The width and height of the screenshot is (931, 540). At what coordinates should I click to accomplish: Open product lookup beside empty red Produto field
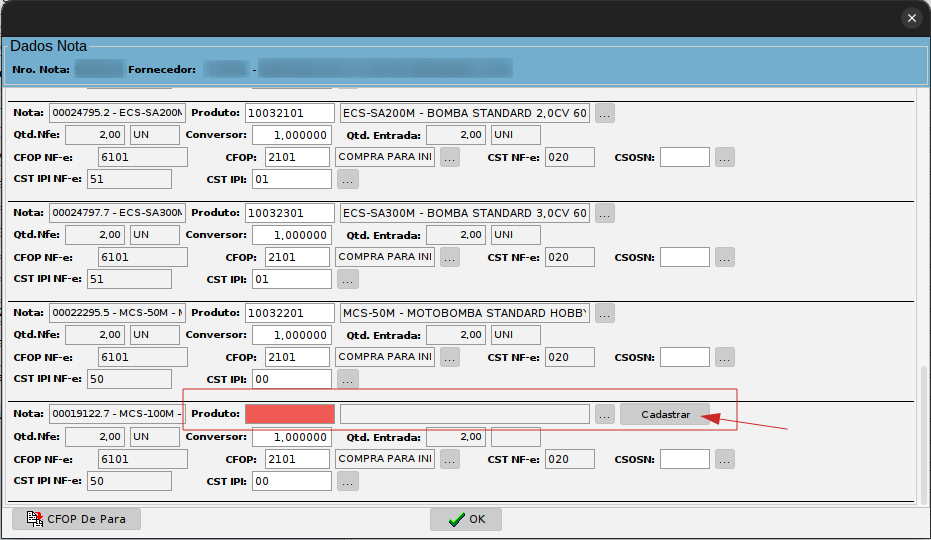pyautogui.click(x=604, y=414)
